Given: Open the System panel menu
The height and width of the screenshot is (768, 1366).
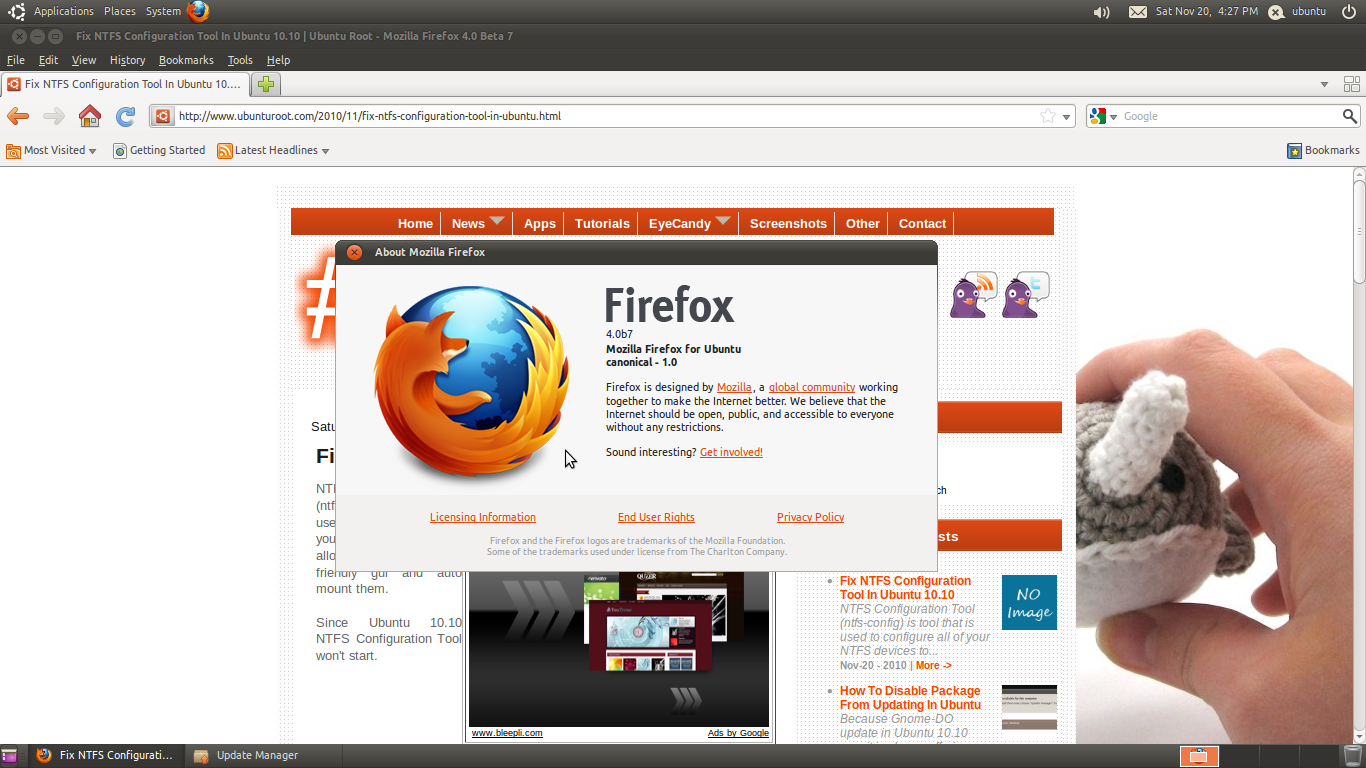Looking at the screenshot, I should pos(163,12).
